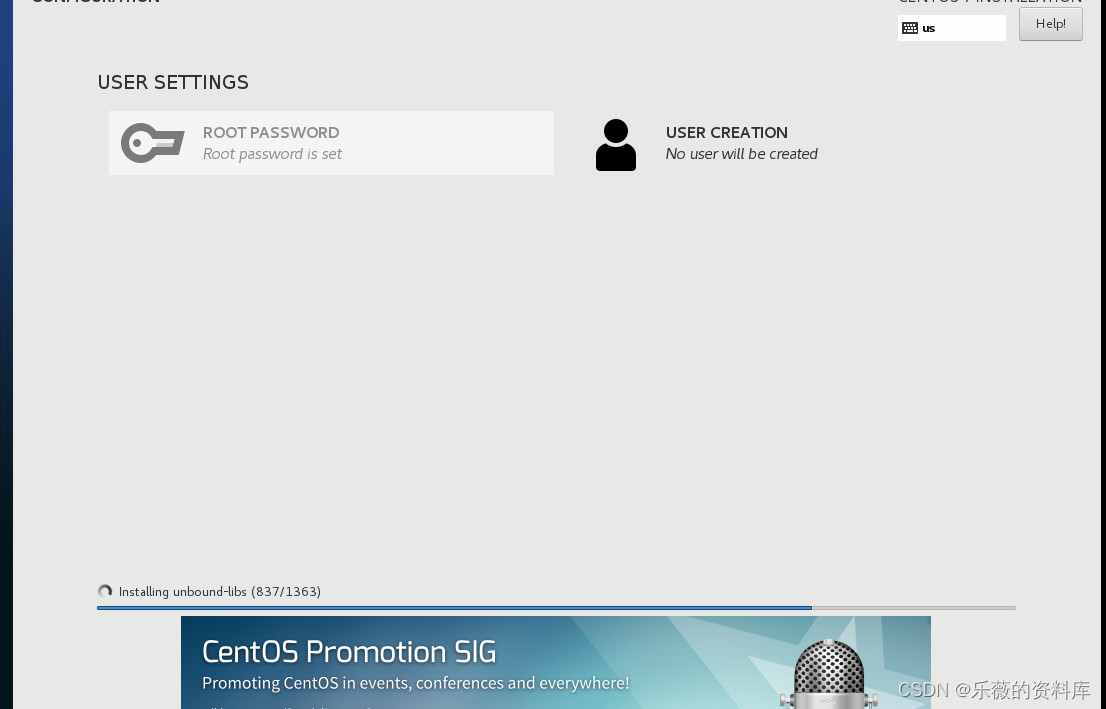Screen dimensions: 1106x709
Task: Click the installation progress bar
Action: (556, 607)
